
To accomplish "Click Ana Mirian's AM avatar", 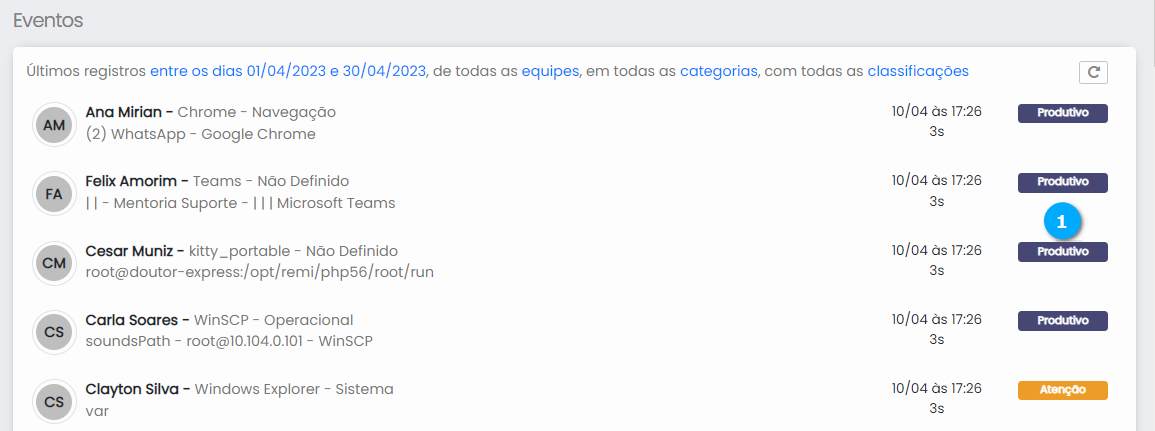I will pos(53,124).
